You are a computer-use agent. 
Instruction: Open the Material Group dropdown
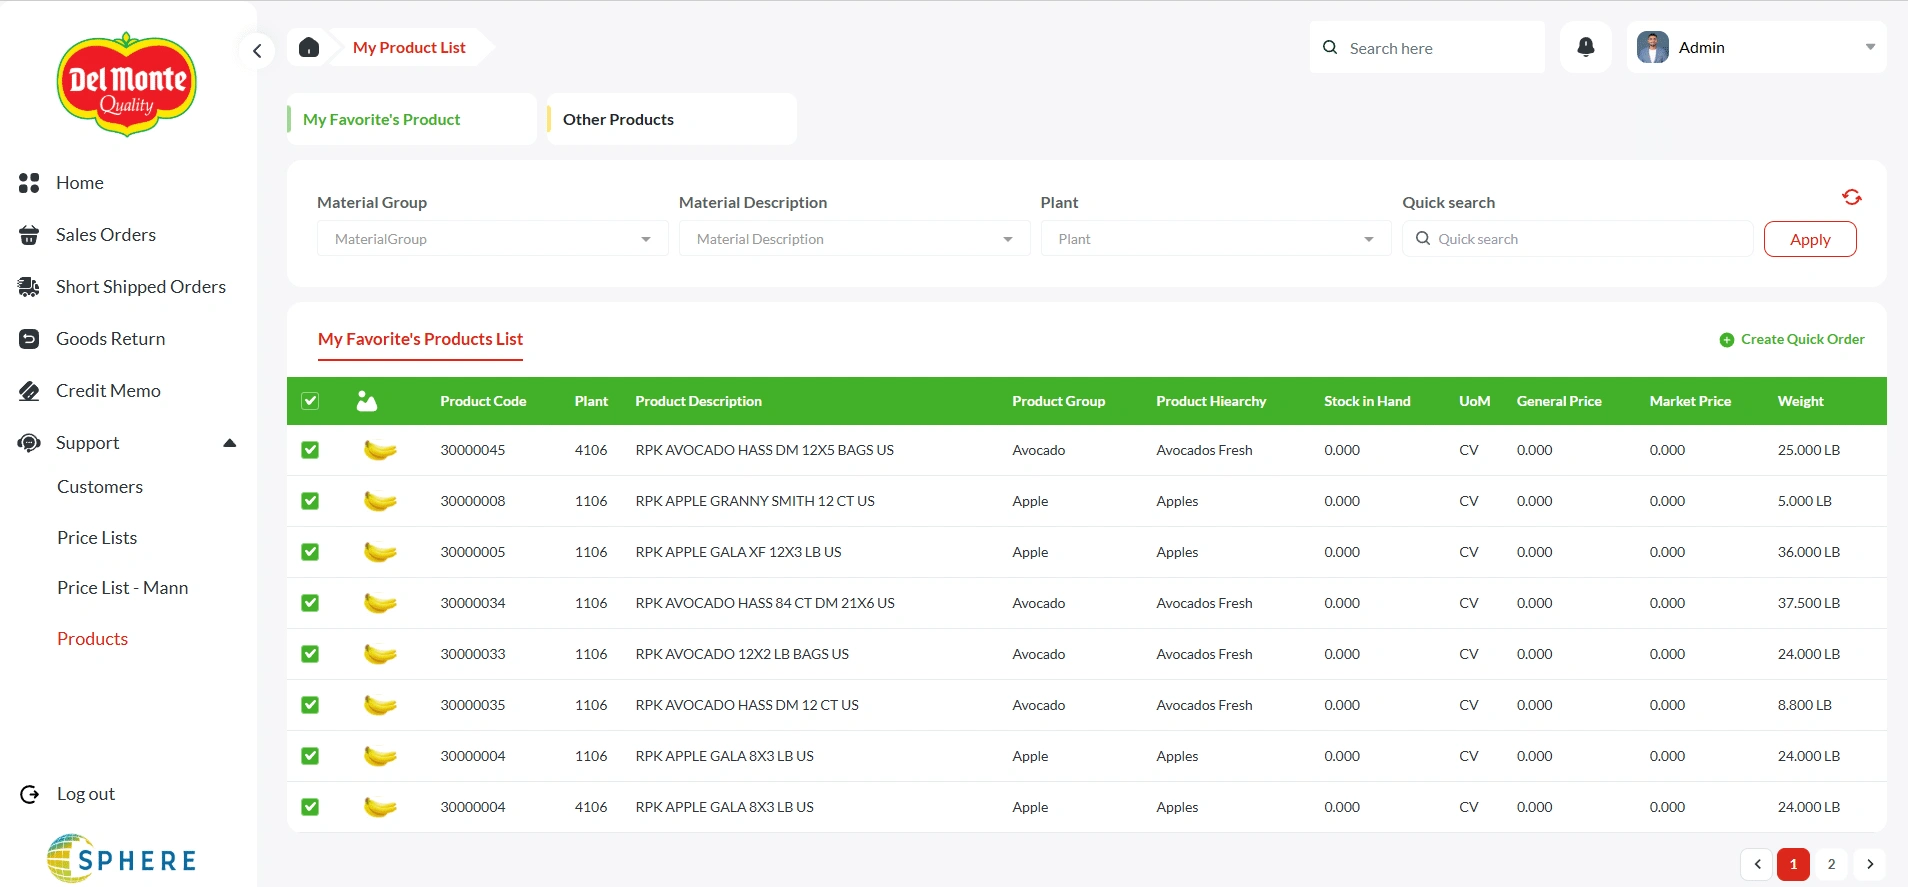pyautogui.click(x=492, y=239)
